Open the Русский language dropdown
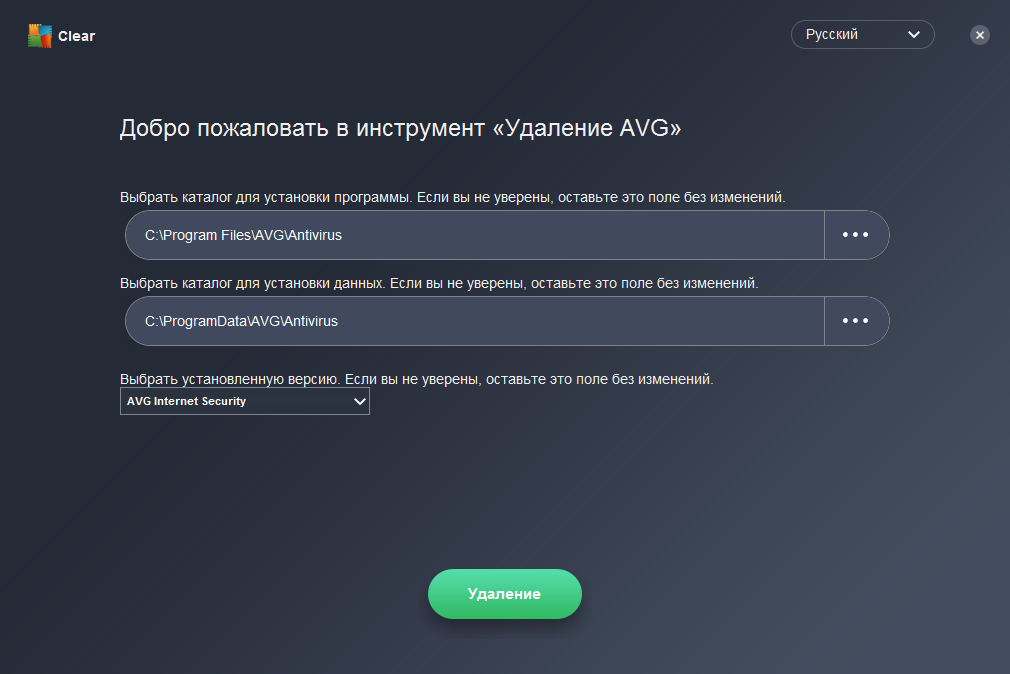This screenshot has height=674, width=1010. [x=862, y=35]
